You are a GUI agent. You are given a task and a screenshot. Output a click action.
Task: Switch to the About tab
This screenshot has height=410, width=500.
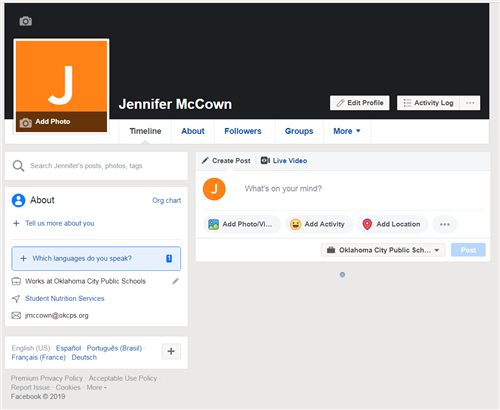(x=193, y=131)
